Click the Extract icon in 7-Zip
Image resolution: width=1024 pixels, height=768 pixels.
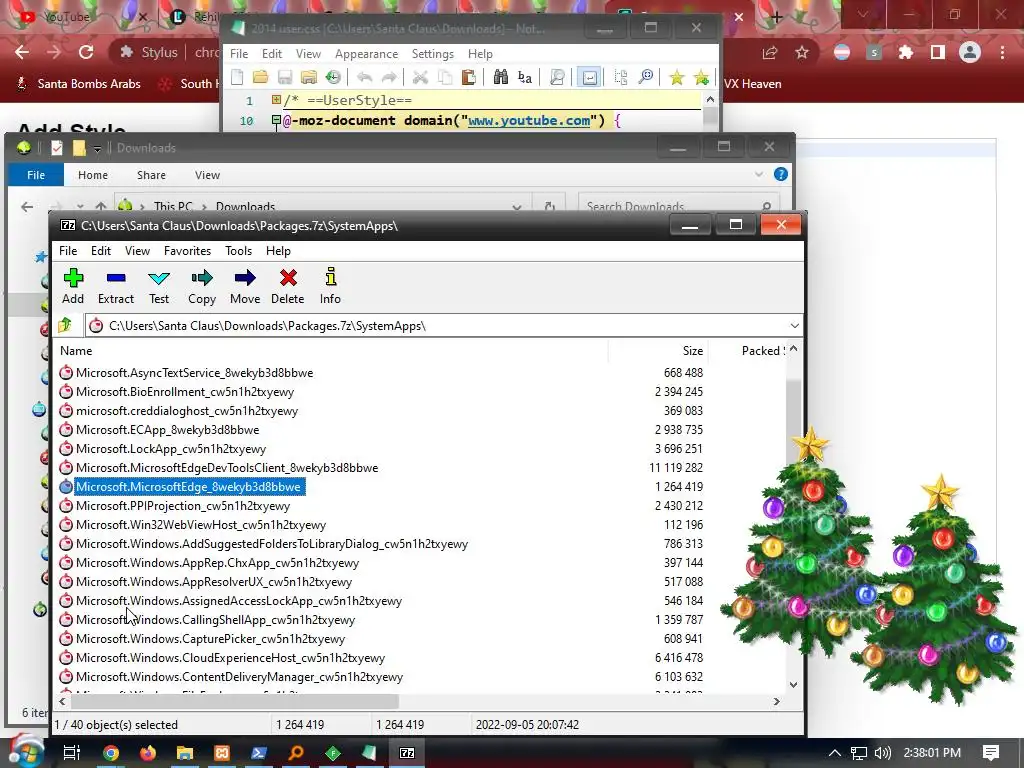(116, 286)
